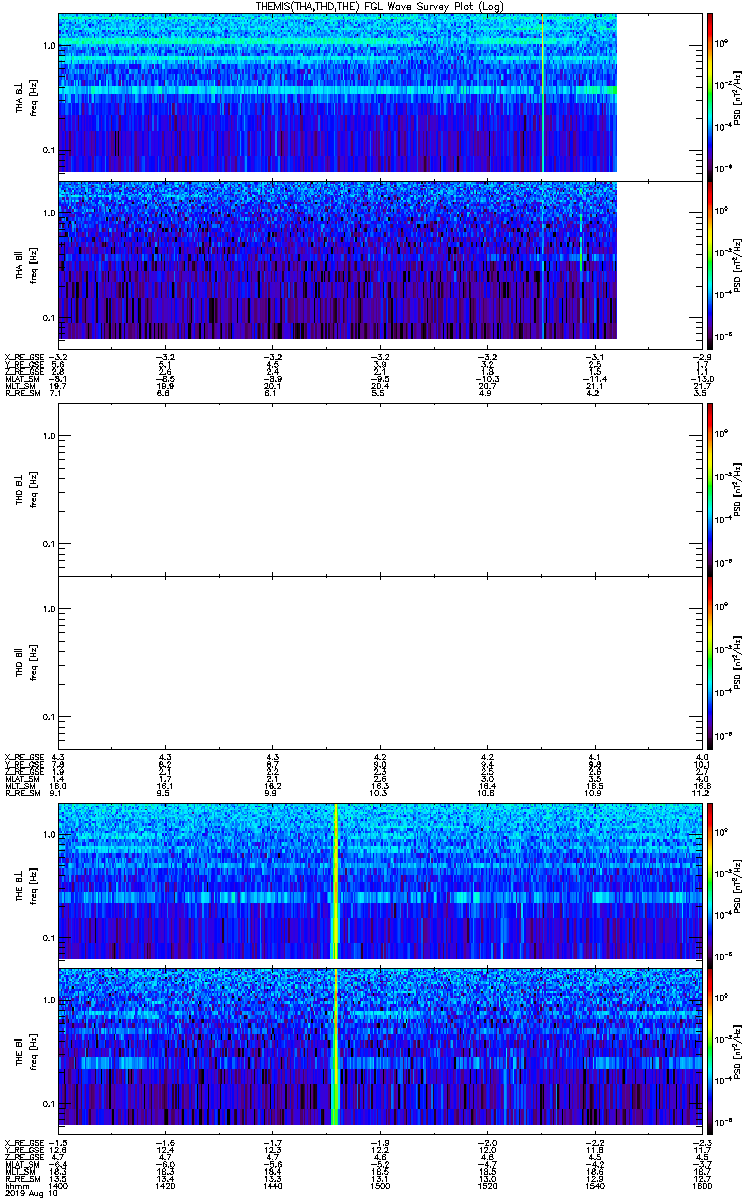
Task: Click the '1.0' frequency tick of THD B-parallel axis
Action: coord(48,609)
